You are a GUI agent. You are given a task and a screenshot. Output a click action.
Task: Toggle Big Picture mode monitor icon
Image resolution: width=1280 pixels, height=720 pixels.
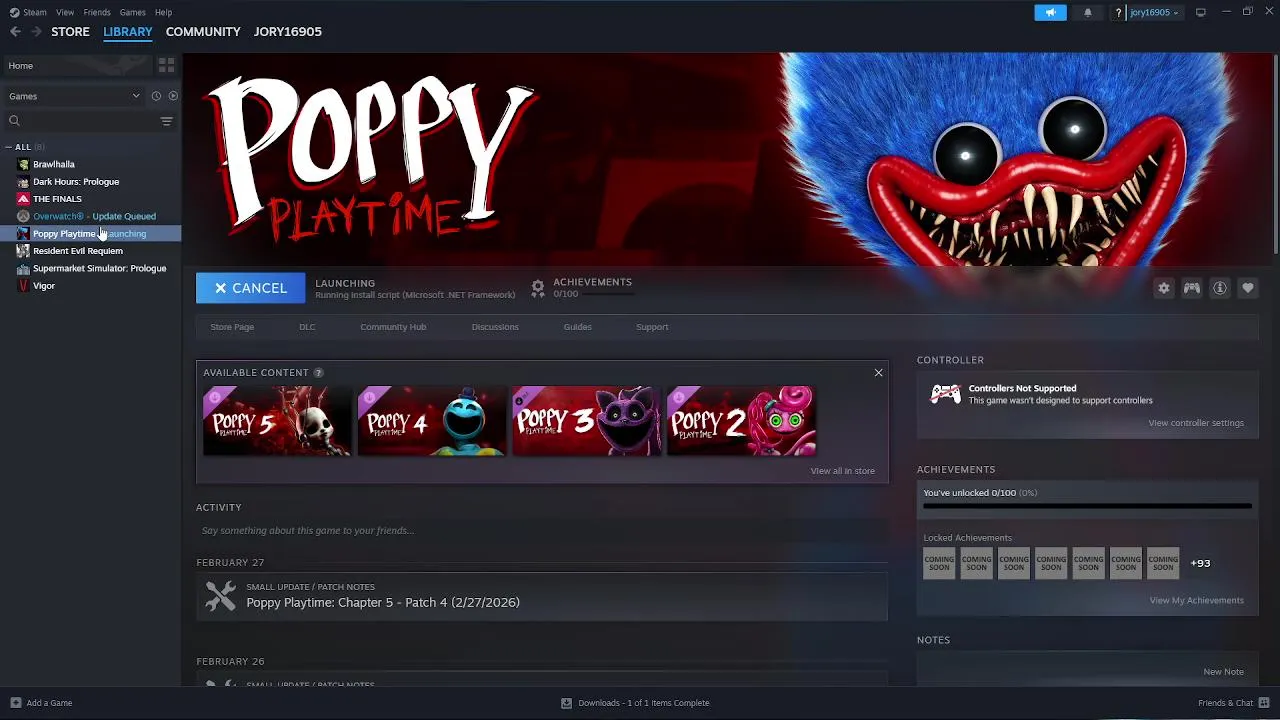tap(1200, 12)
